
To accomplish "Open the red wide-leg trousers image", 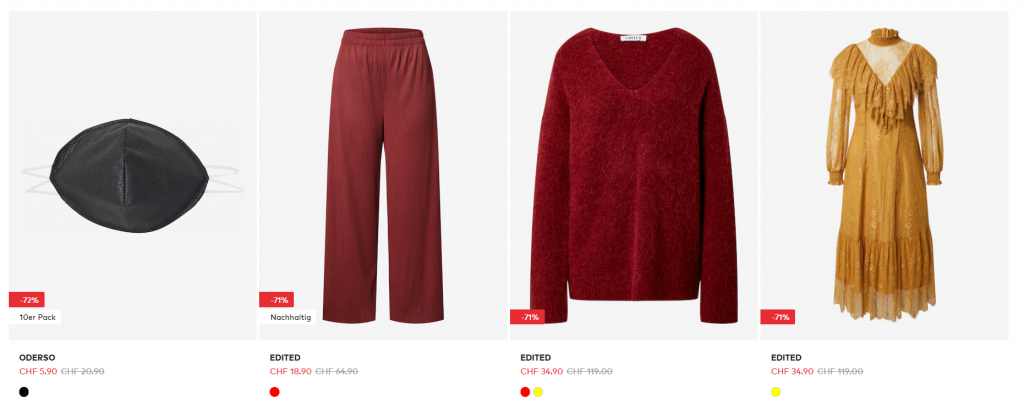I will (383, 175).
